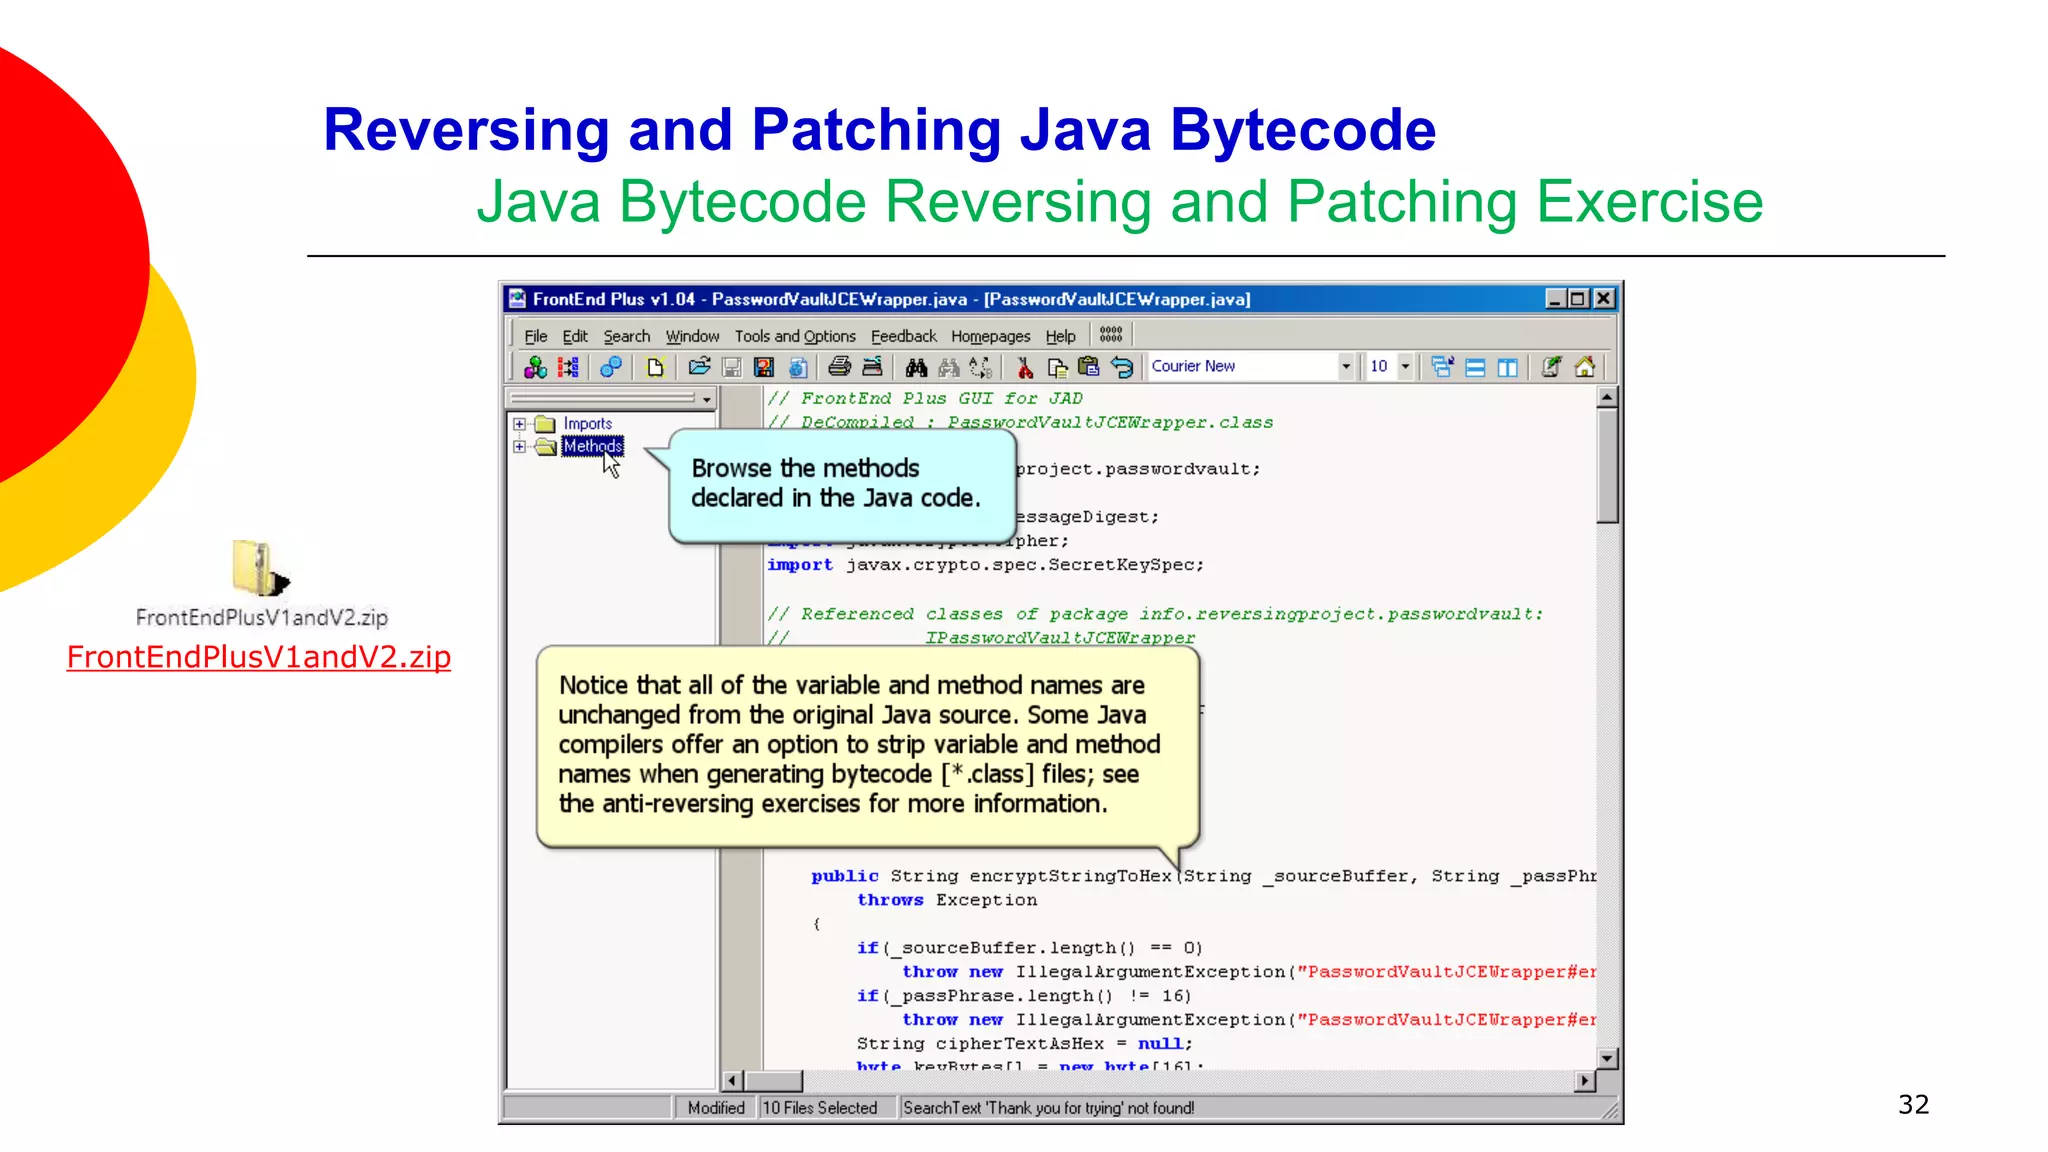Click vertical scrollbar down arrow

[x=1607, y=1058]
